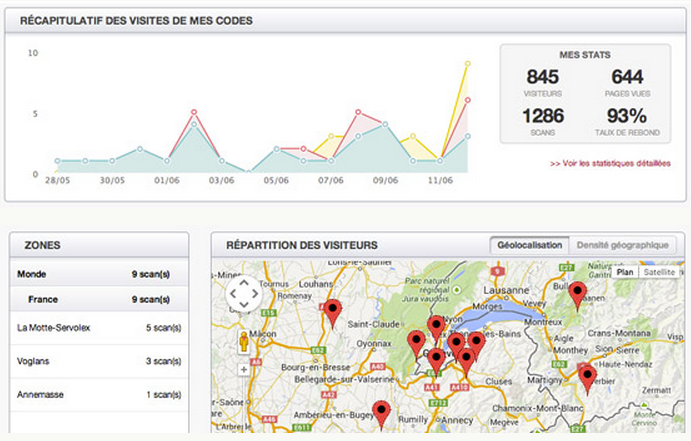The height and width of the screenshot is (441, 691).
Task: Select the Street View pegman icon
Action: [x=243, y=343]
